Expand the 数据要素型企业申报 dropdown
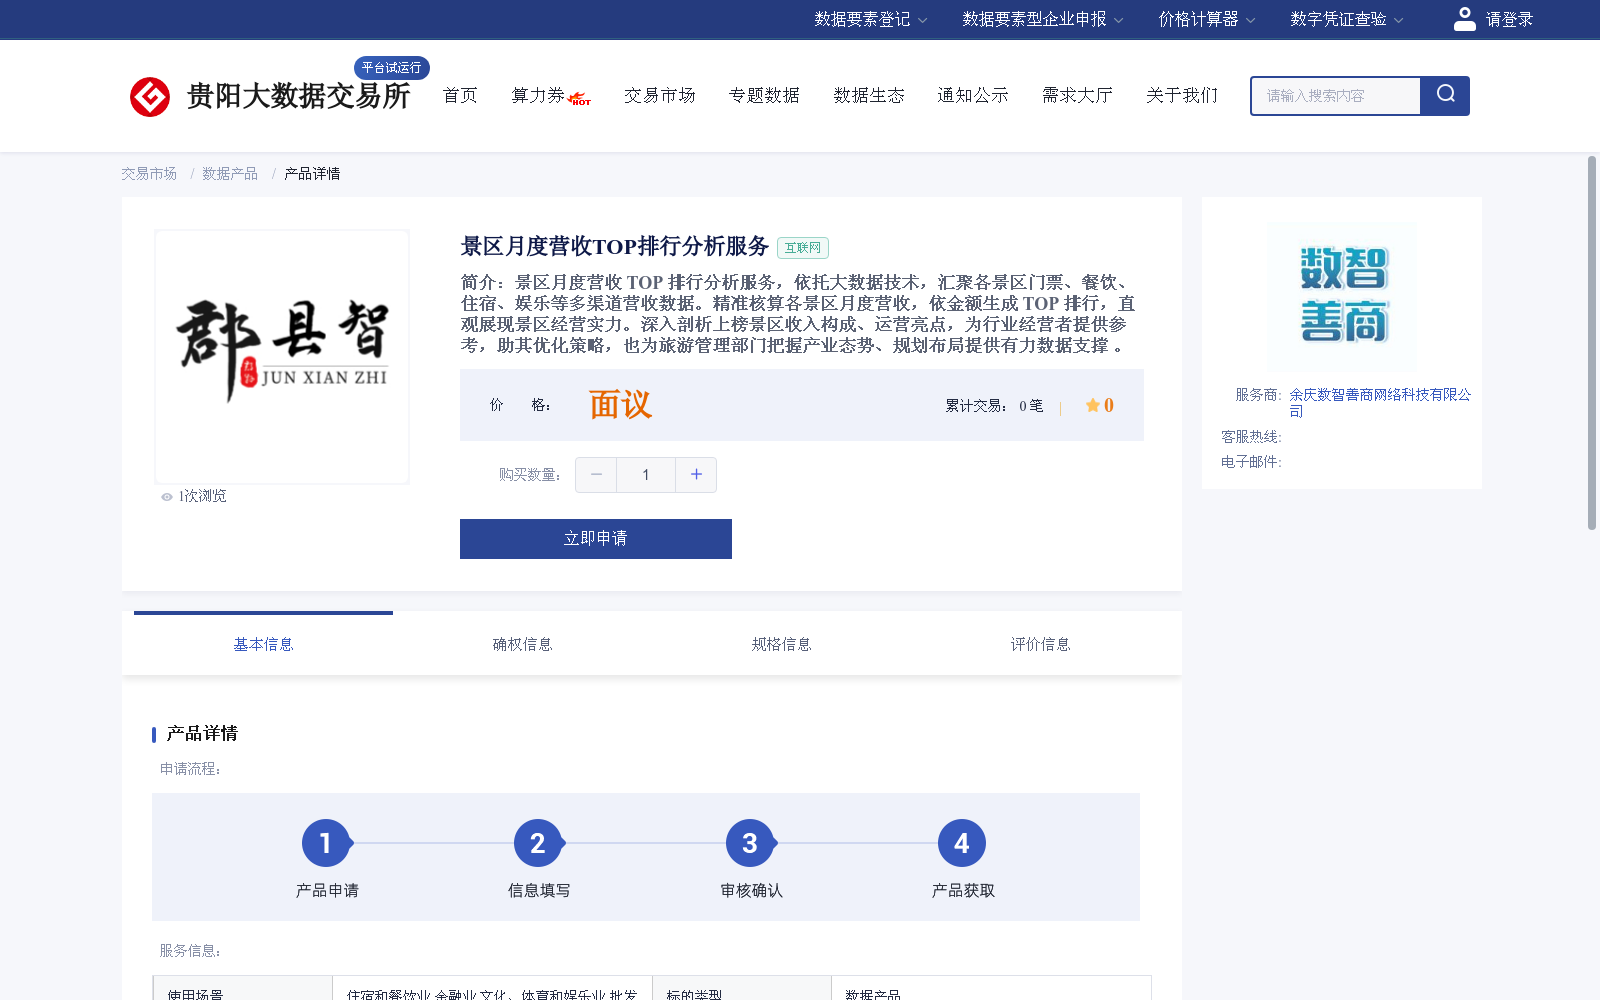The image size is (1600, 1000). pos(1043,19)
